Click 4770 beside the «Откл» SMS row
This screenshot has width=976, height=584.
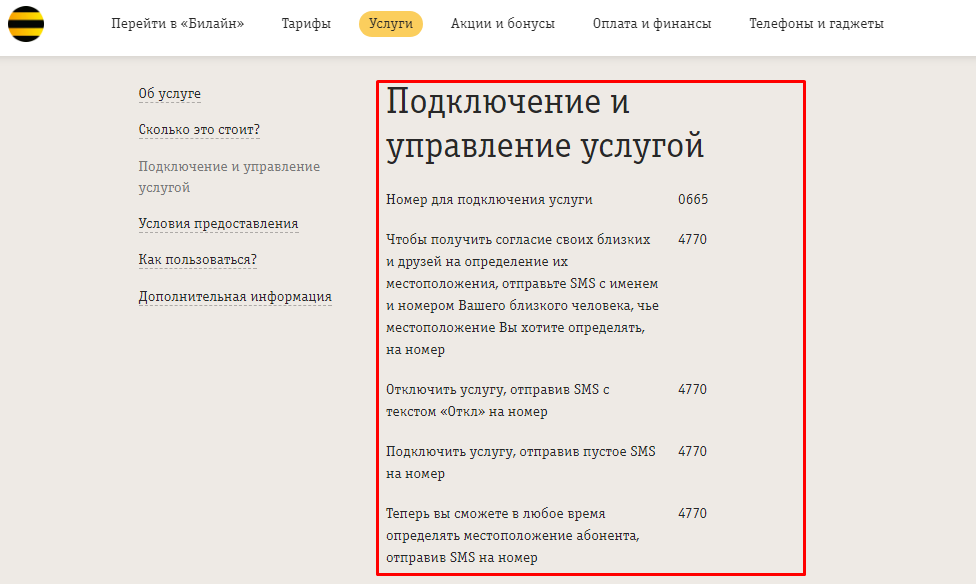tap(692, 390)
